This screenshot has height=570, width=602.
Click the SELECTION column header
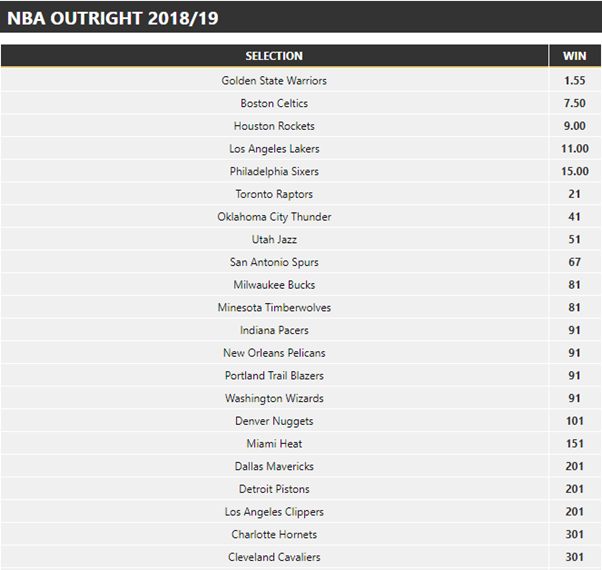(274, 56)
